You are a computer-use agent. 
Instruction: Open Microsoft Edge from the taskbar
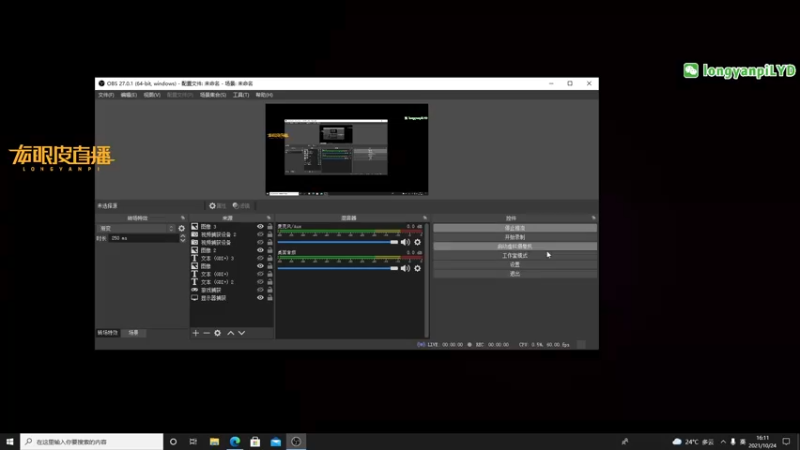235,441
